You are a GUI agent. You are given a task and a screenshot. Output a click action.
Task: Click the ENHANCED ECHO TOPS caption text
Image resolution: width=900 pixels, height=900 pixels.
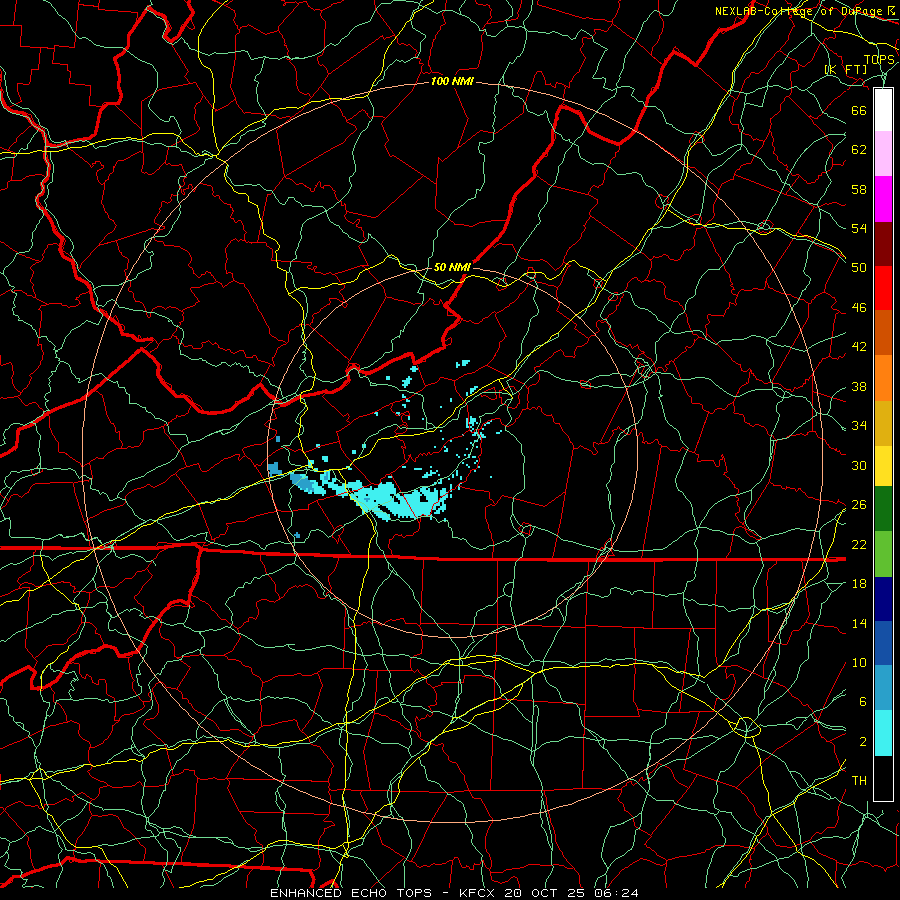pos(351,893)
